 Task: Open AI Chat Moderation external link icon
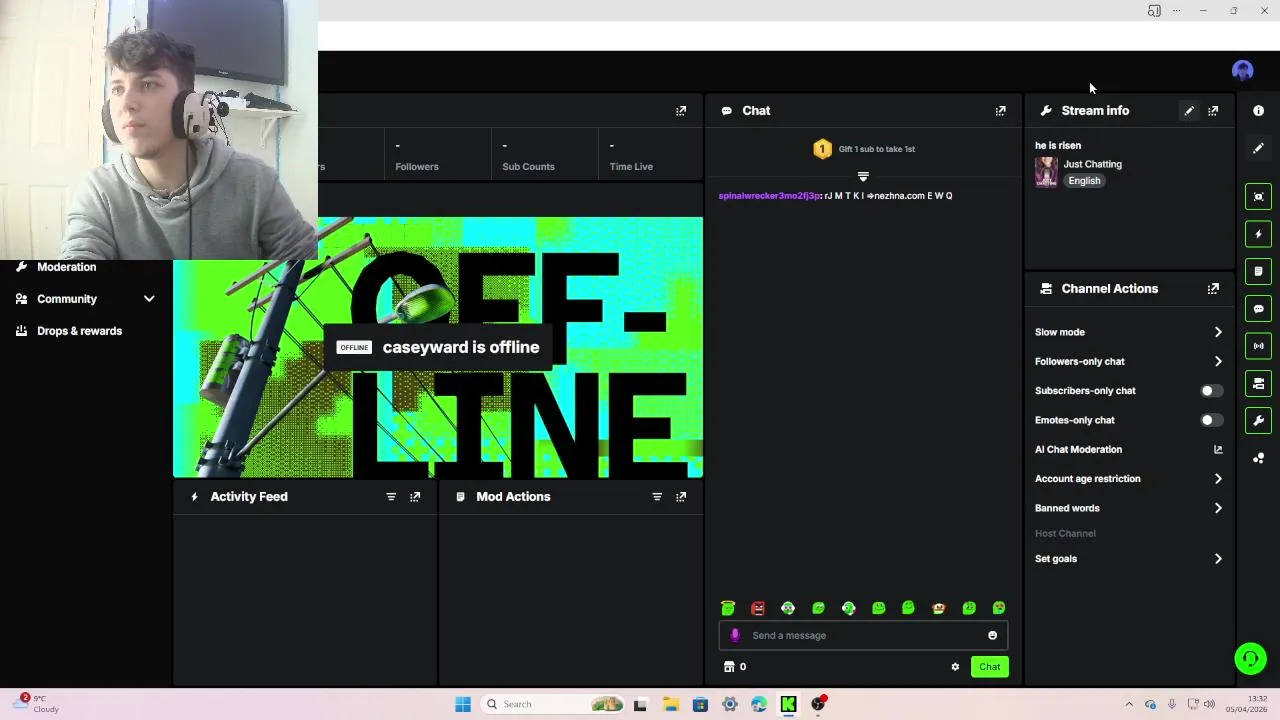(x=1218, y=450)
